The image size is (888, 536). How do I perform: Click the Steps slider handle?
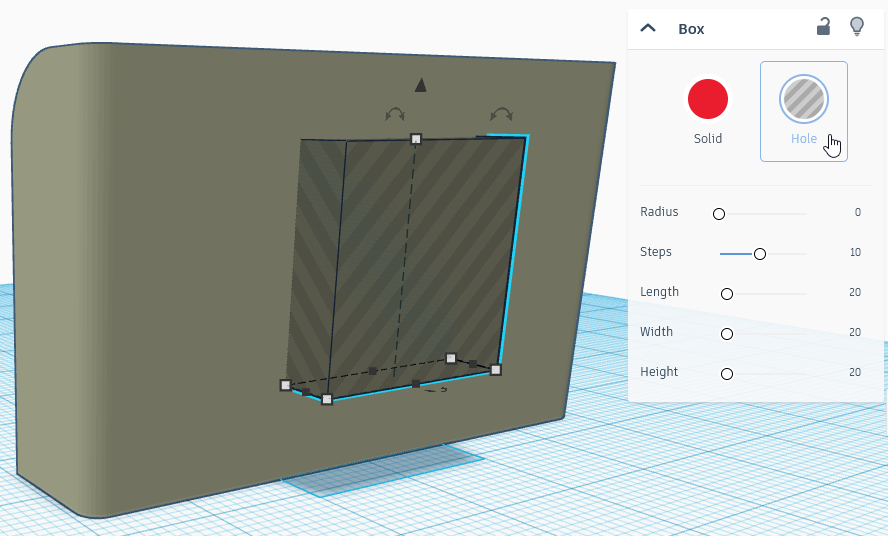pos(759,254)
